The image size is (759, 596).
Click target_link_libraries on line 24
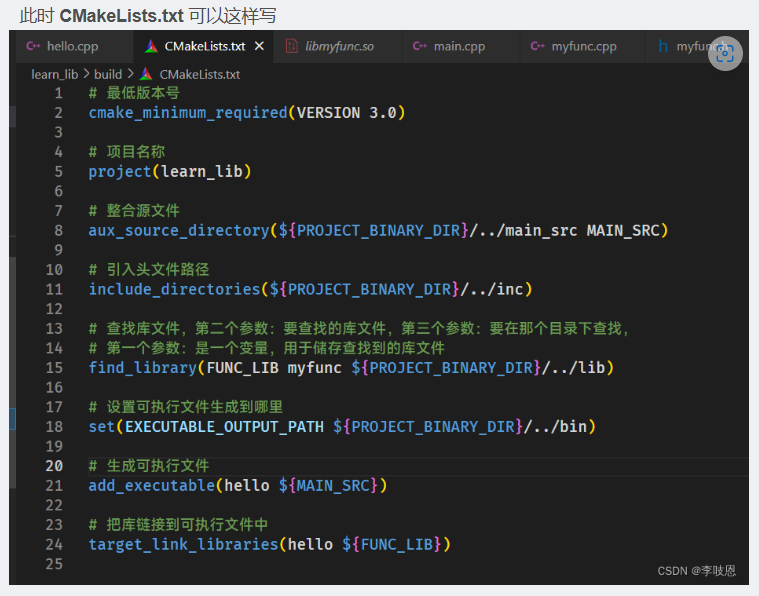point(183,545)
